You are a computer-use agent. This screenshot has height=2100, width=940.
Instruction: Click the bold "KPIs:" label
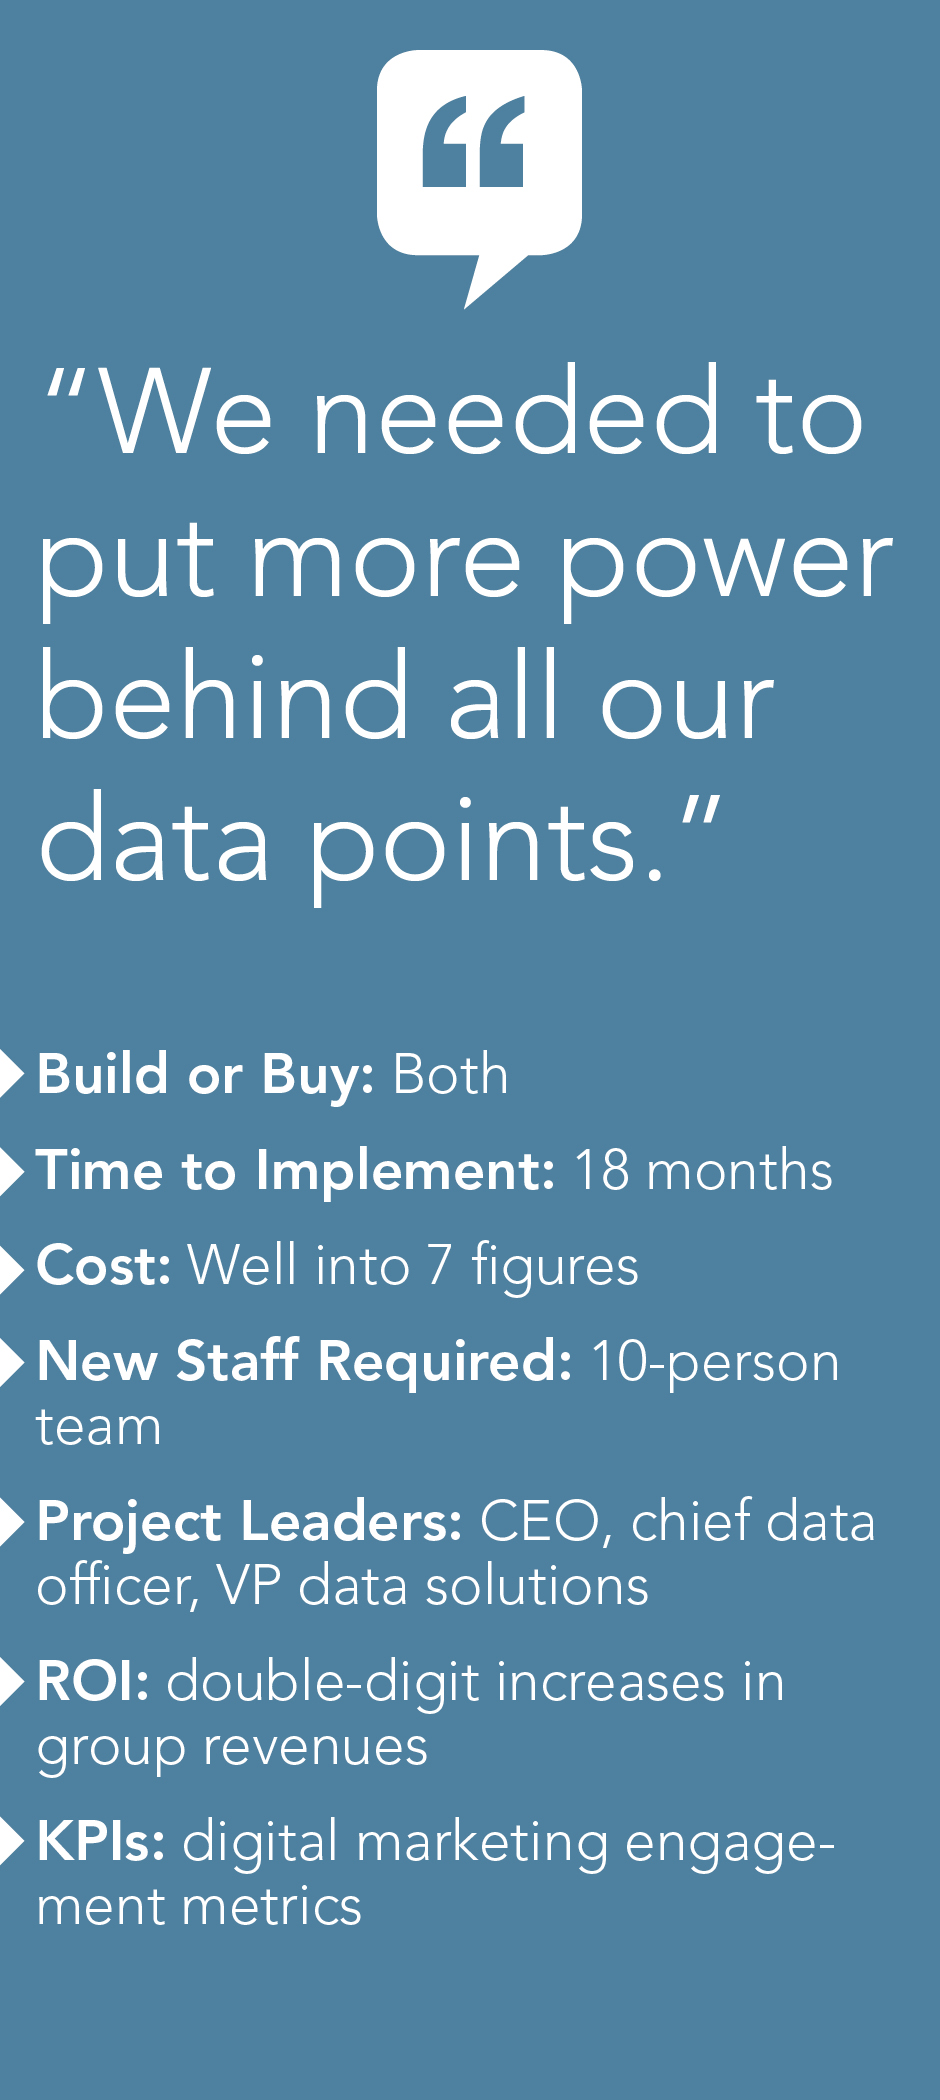(x=100, y=1841)
